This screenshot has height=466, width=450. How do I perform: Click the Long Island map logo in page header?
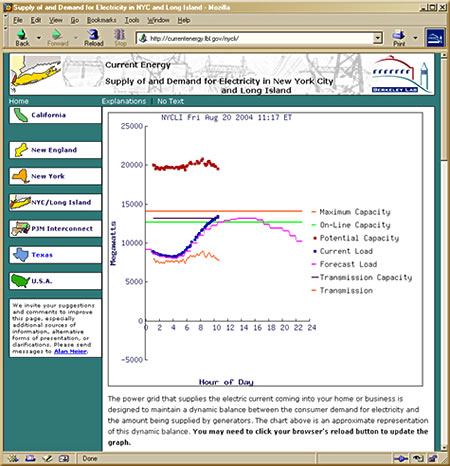(36, 74)
